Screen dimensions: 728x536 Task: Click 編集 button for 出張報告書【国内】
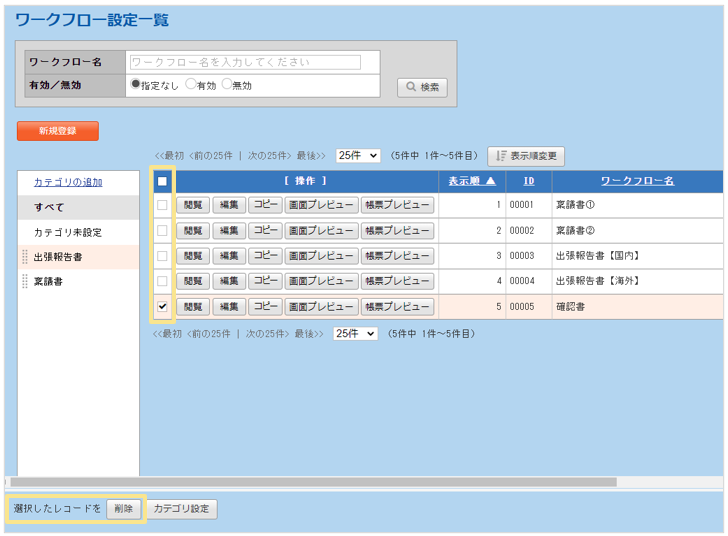(x=229, y=255)
